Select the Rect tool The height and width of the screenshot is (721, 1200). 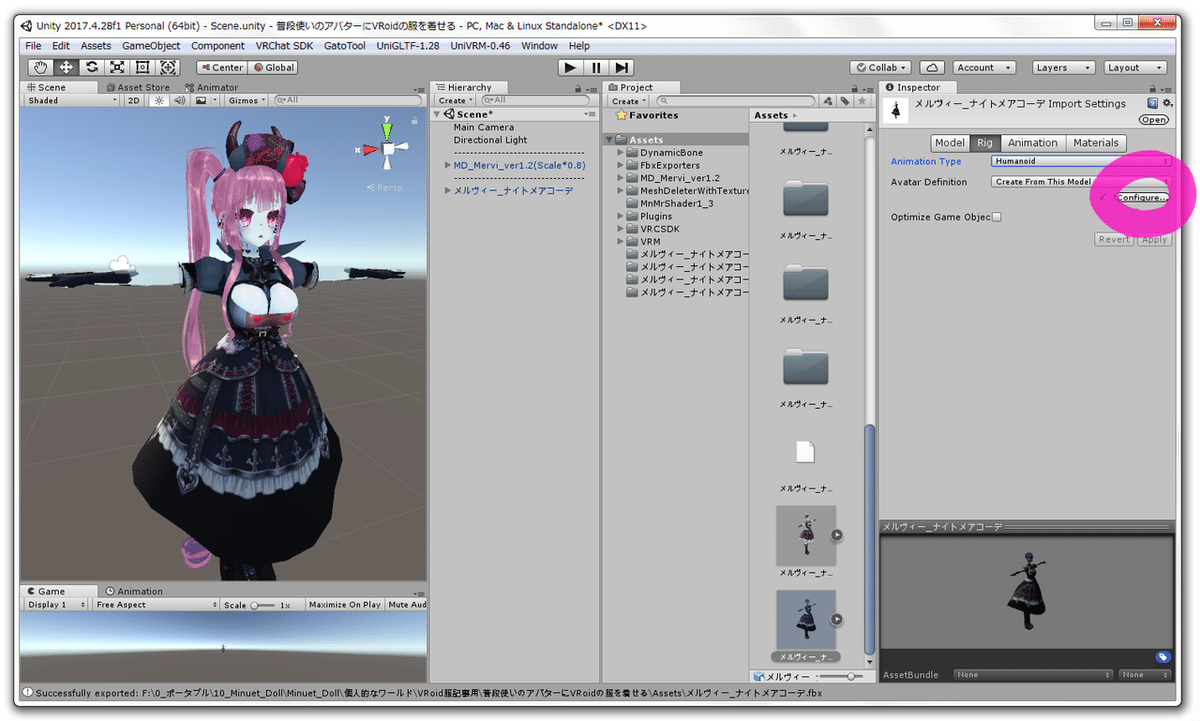(142, 67)
